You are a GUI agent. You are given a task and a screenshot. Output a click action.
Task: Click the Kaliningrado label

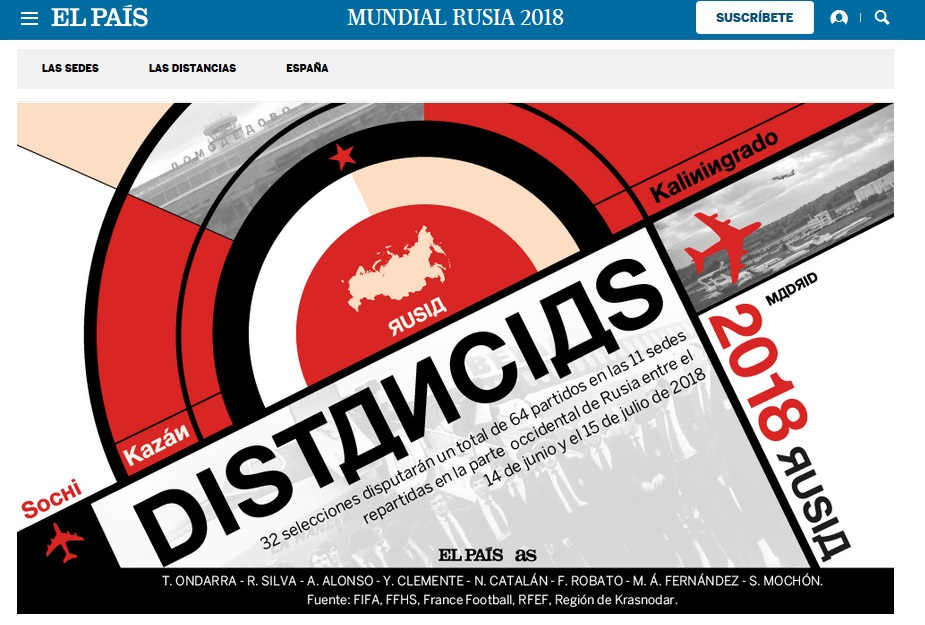click(714, 166)
